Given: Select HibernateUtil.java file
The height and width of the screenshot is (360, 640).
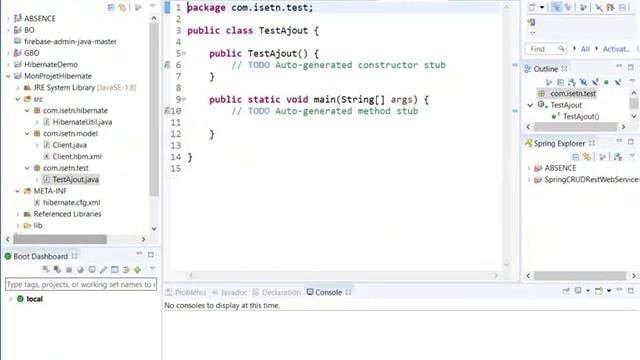Looking at the screenshot, I should [82, 122].
